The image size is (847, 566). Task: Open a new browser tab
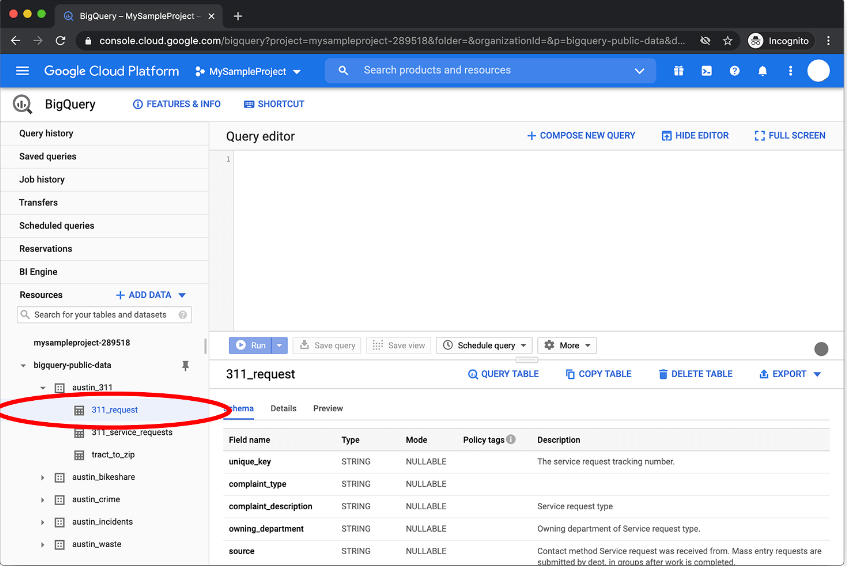pos(238,16)
